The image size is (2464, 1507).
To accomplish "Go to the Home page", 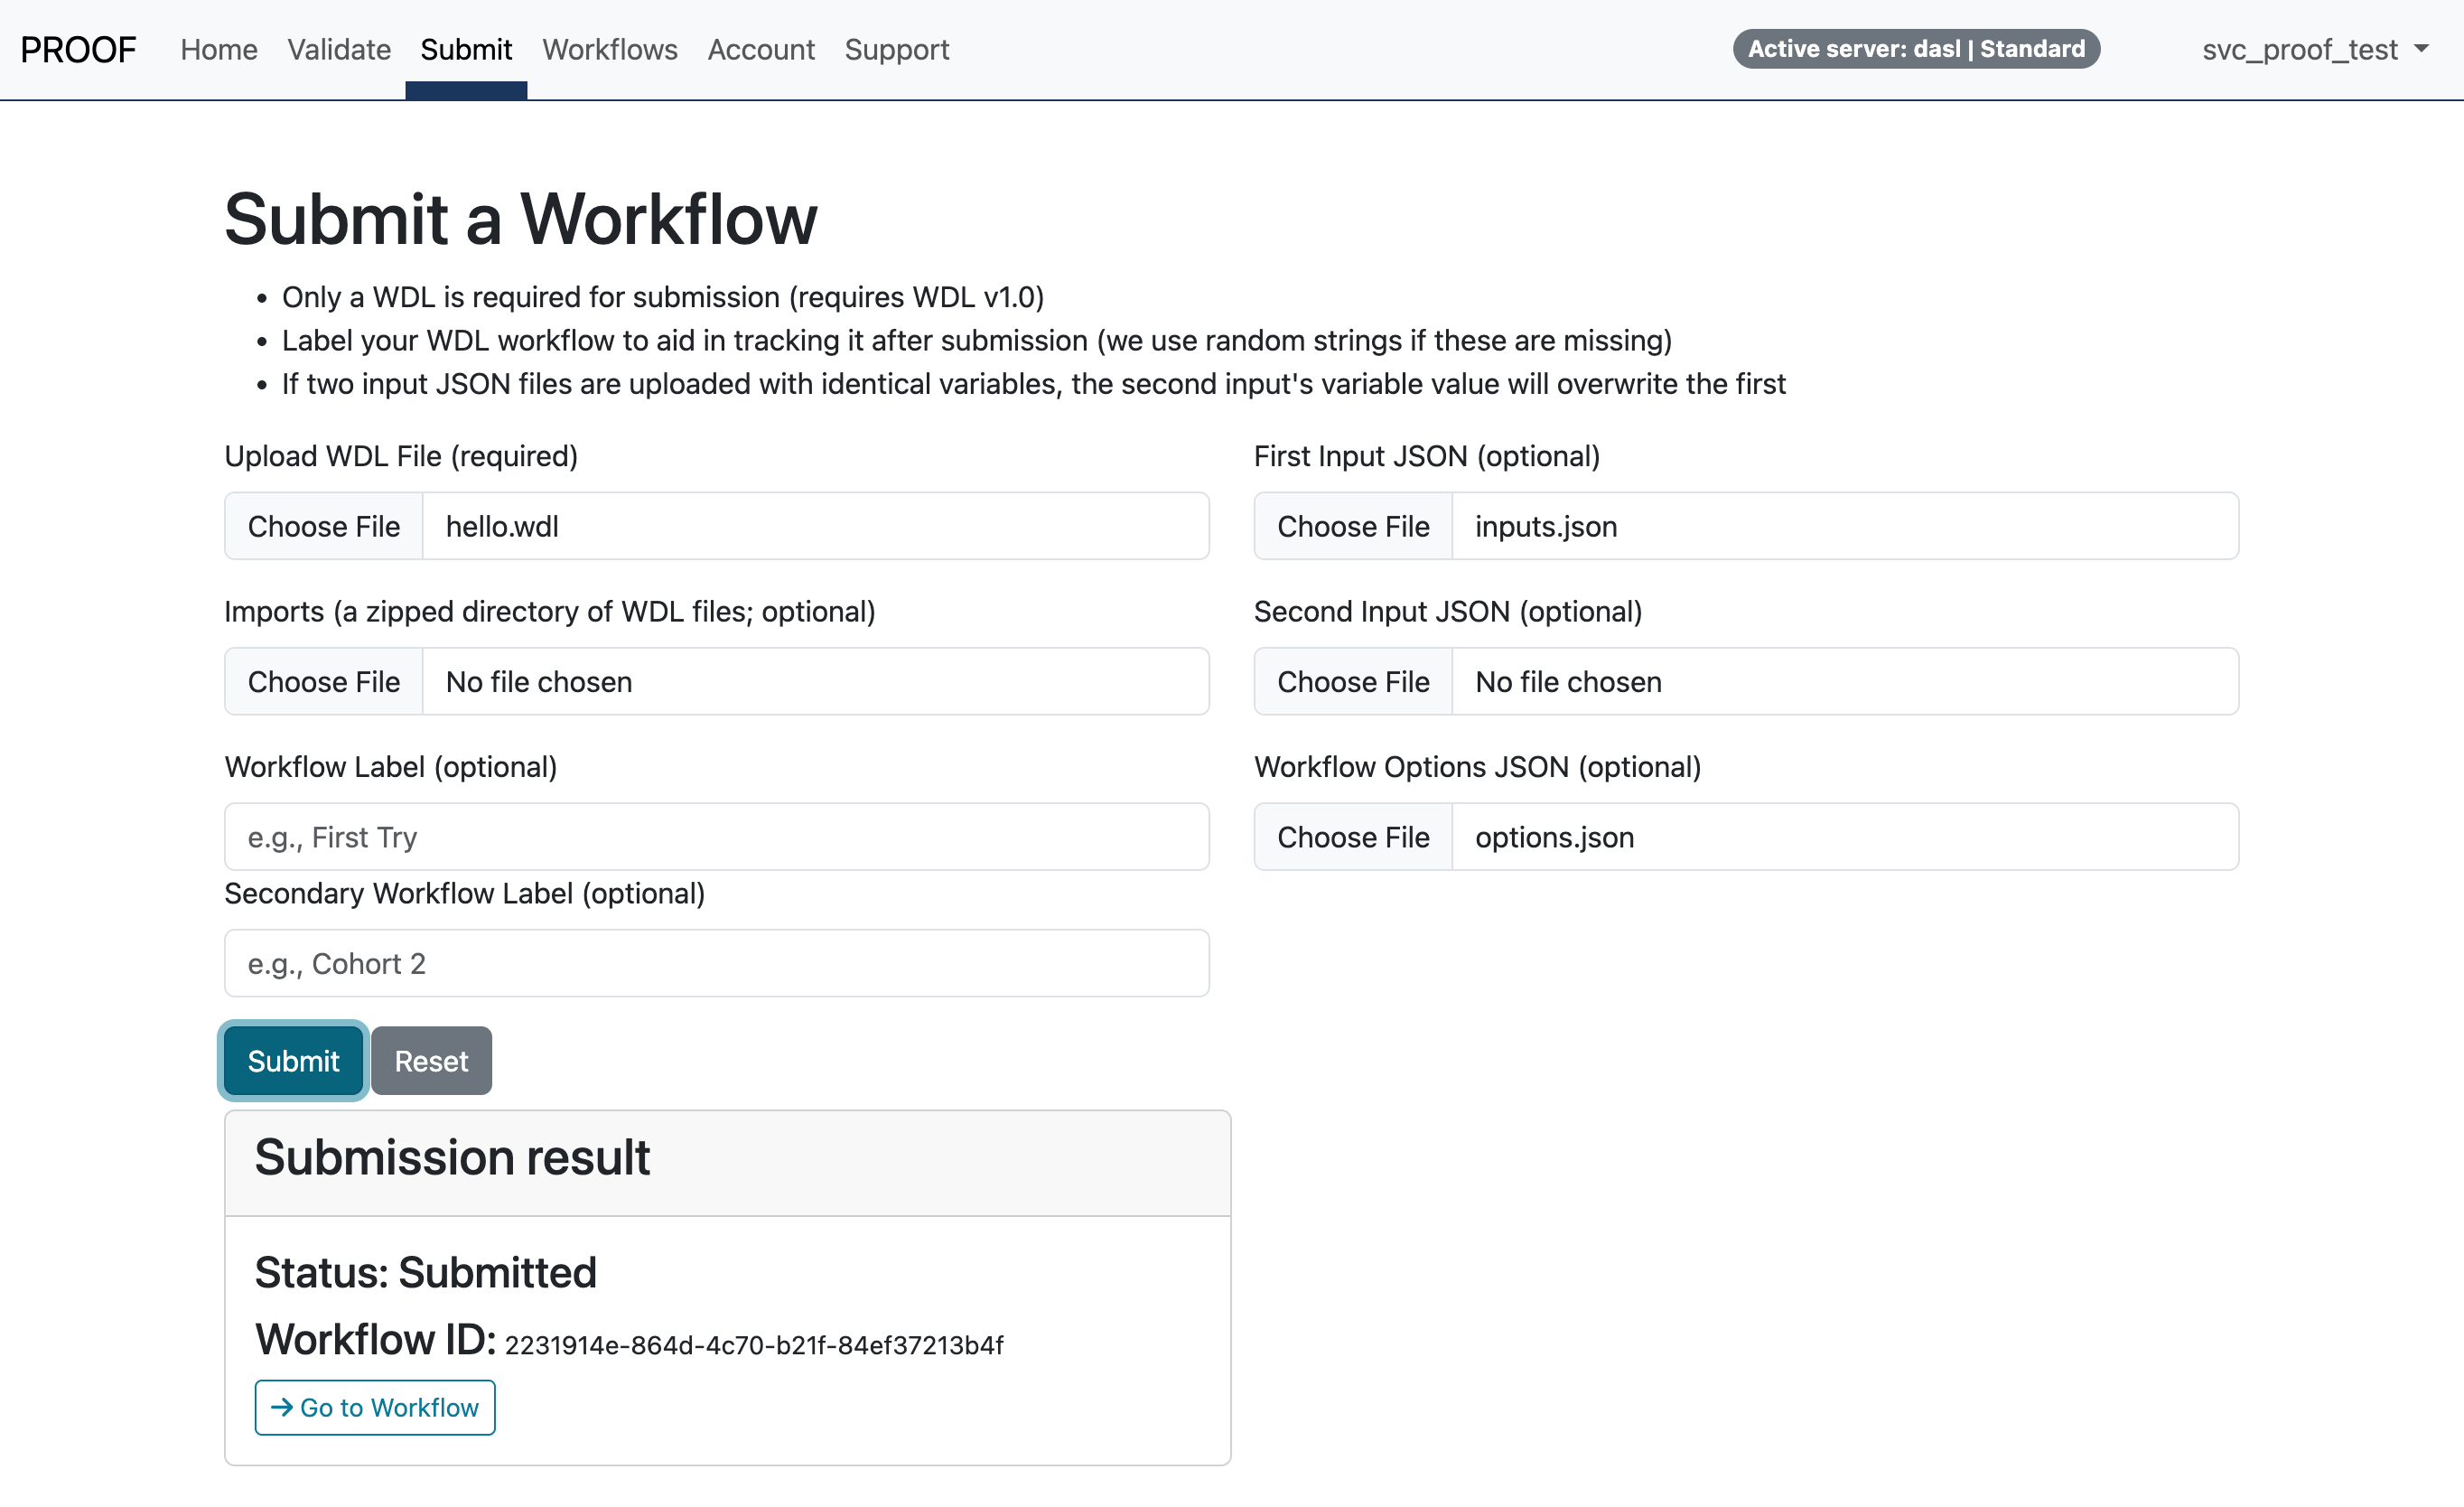I will coord(218,49).
